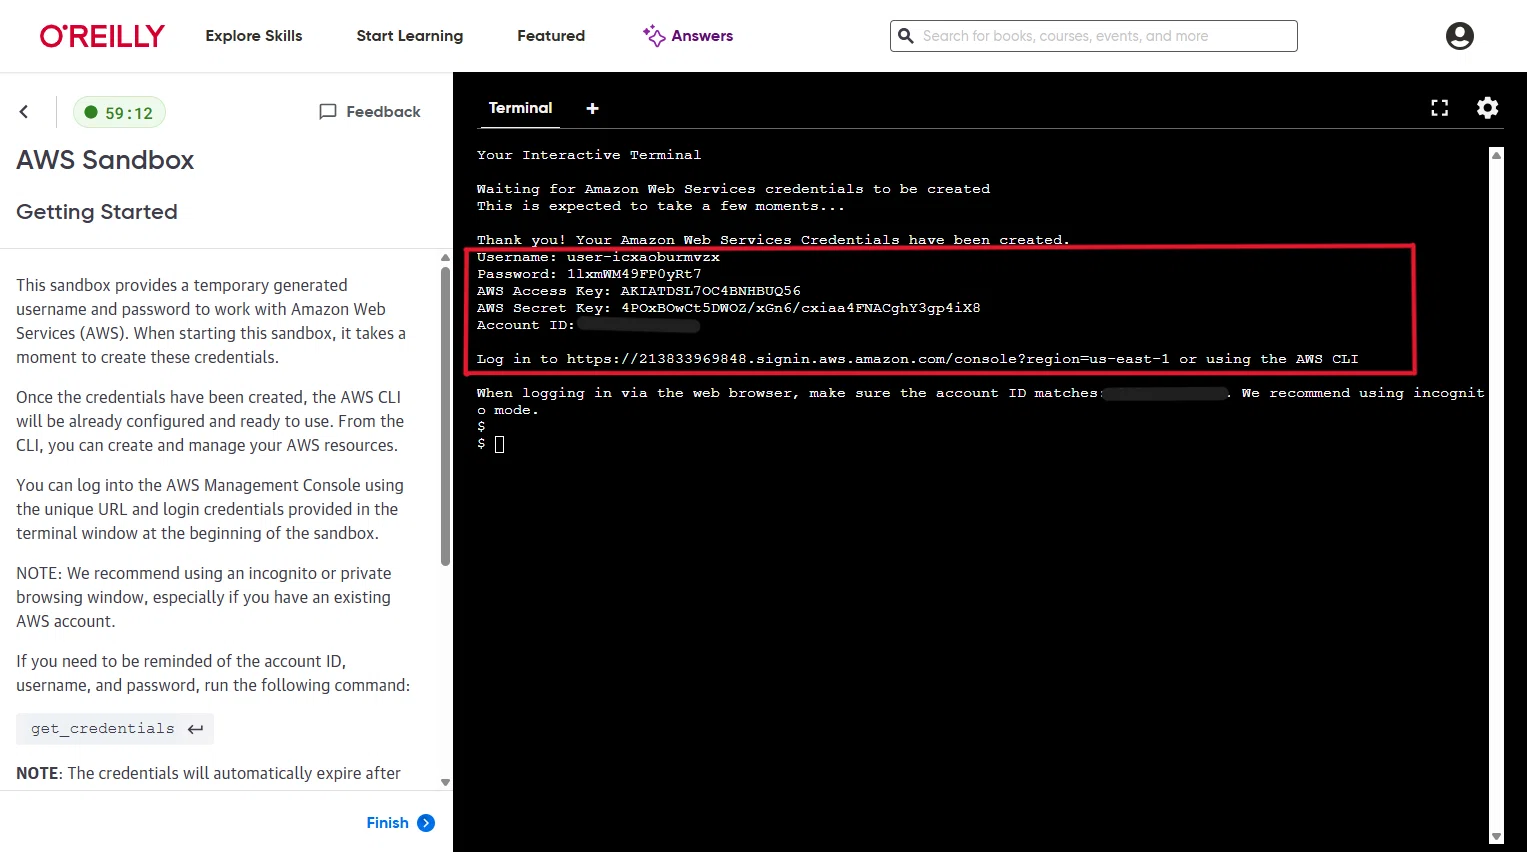The height and width of the screenshot is (852, 1527).
Task: Click the terminal prompt cursor
Action: pyautogui.click(x=500, y=444)
